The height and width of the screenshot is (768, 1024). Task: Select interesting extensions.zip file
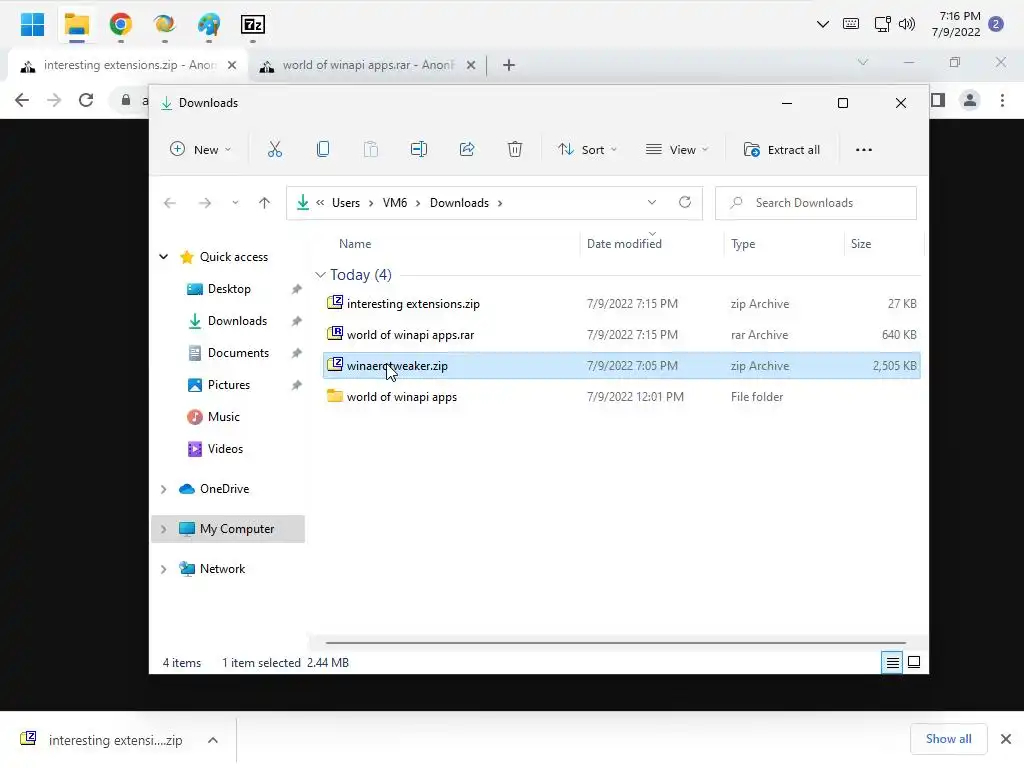pyautogui.click(x=621, y=304)
